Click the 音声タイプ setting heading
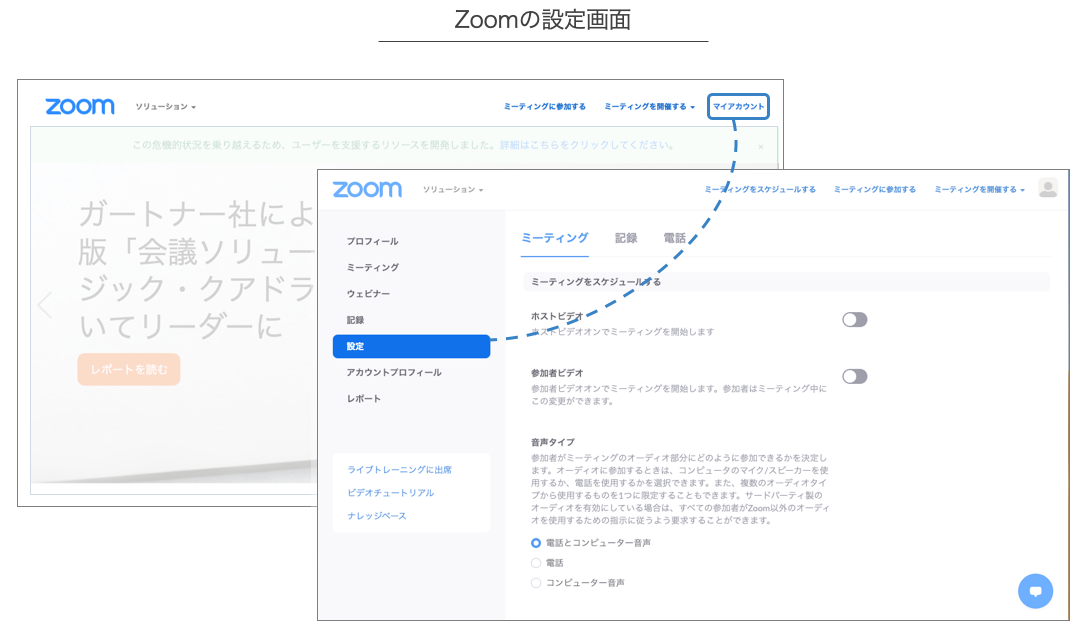The image size is (1074, 621). (553, 442)
